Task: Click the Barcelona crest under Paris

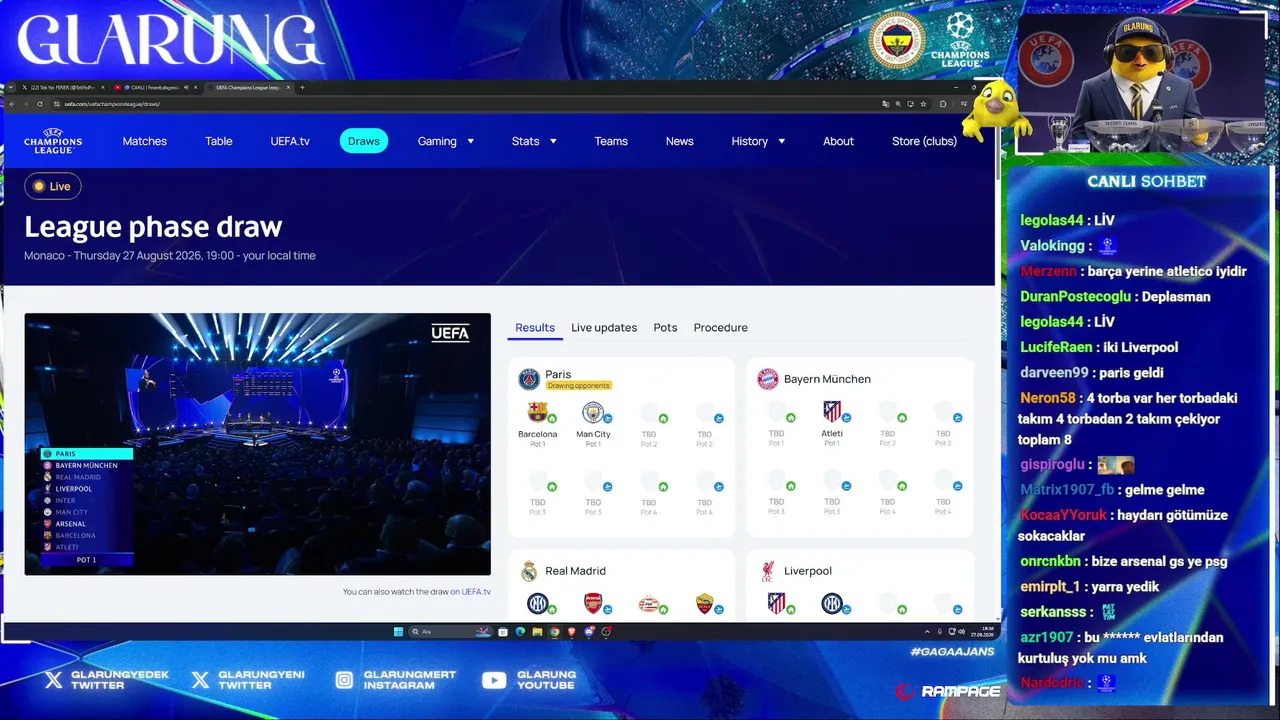Action: pyautogui.click(x=537, y=412)
